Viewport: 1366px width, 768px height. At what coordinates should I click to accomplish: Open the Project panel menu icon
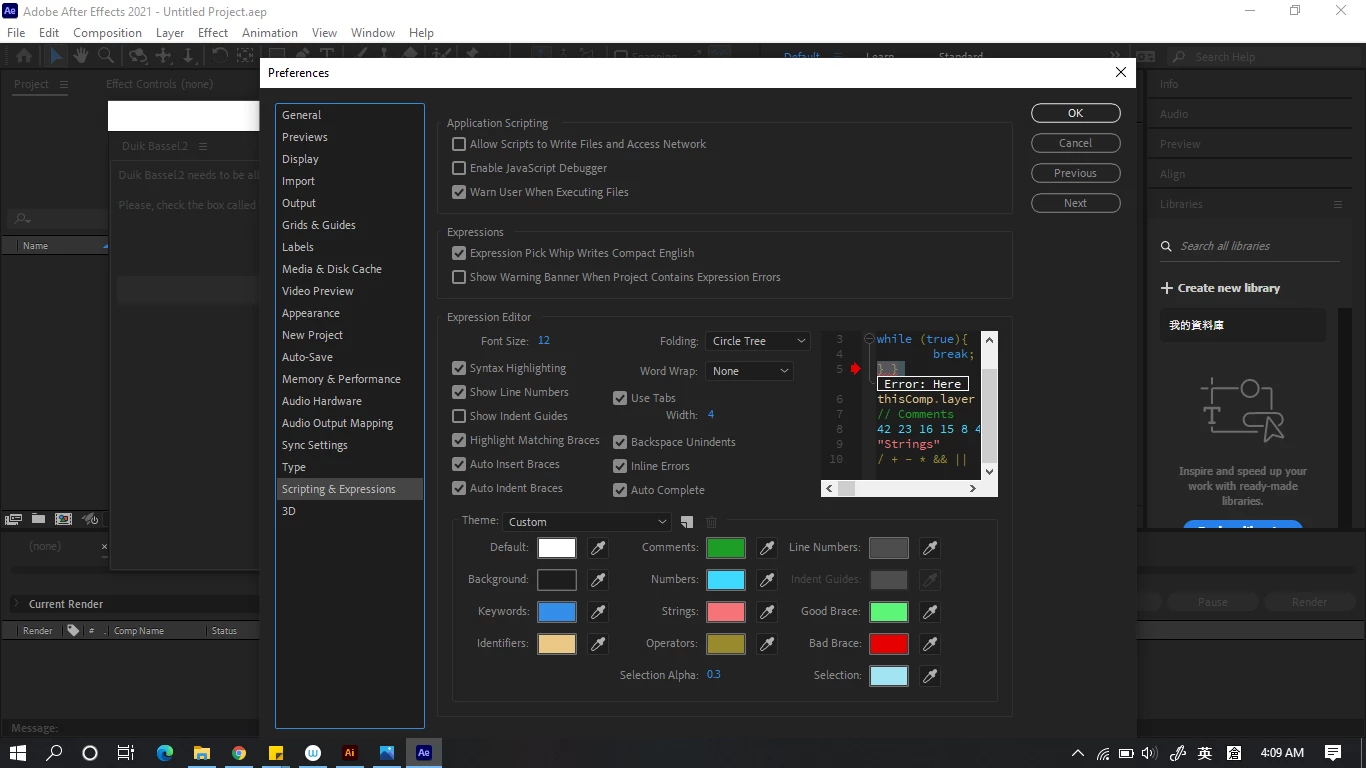point(64,85)
